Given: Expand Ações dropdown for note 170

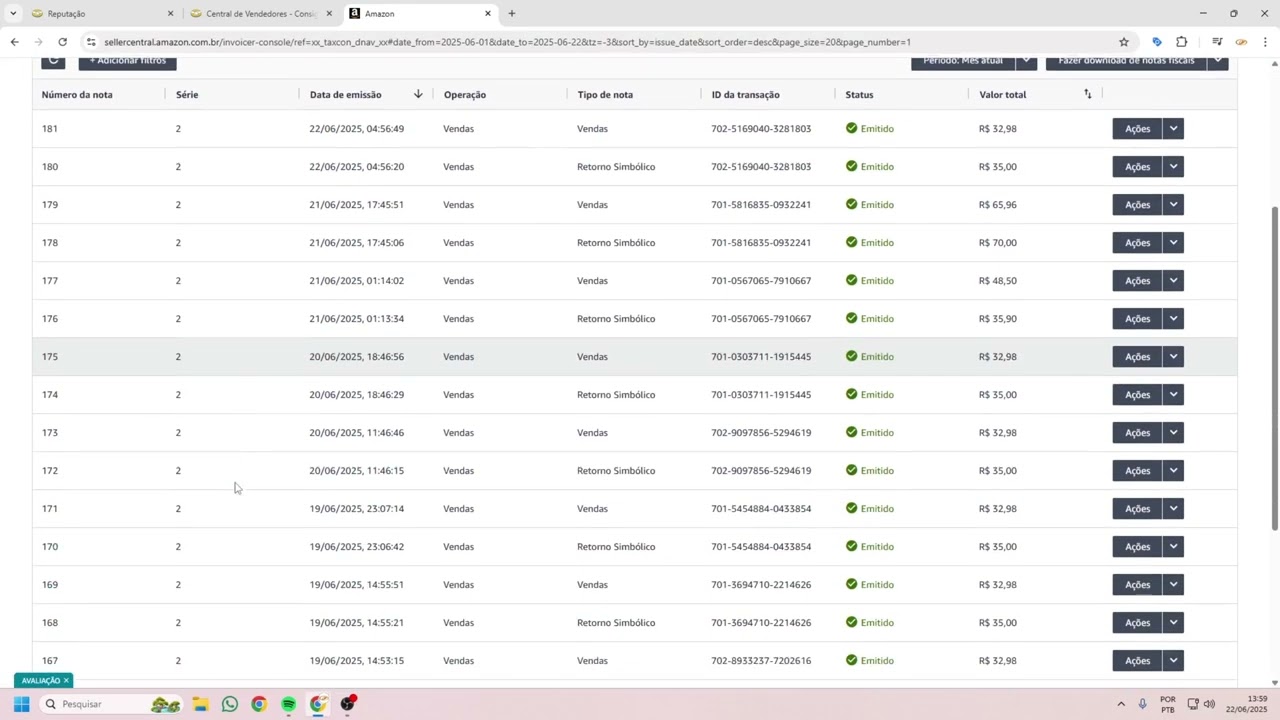Looking at the screenshot, I should tap(1174, 547).
